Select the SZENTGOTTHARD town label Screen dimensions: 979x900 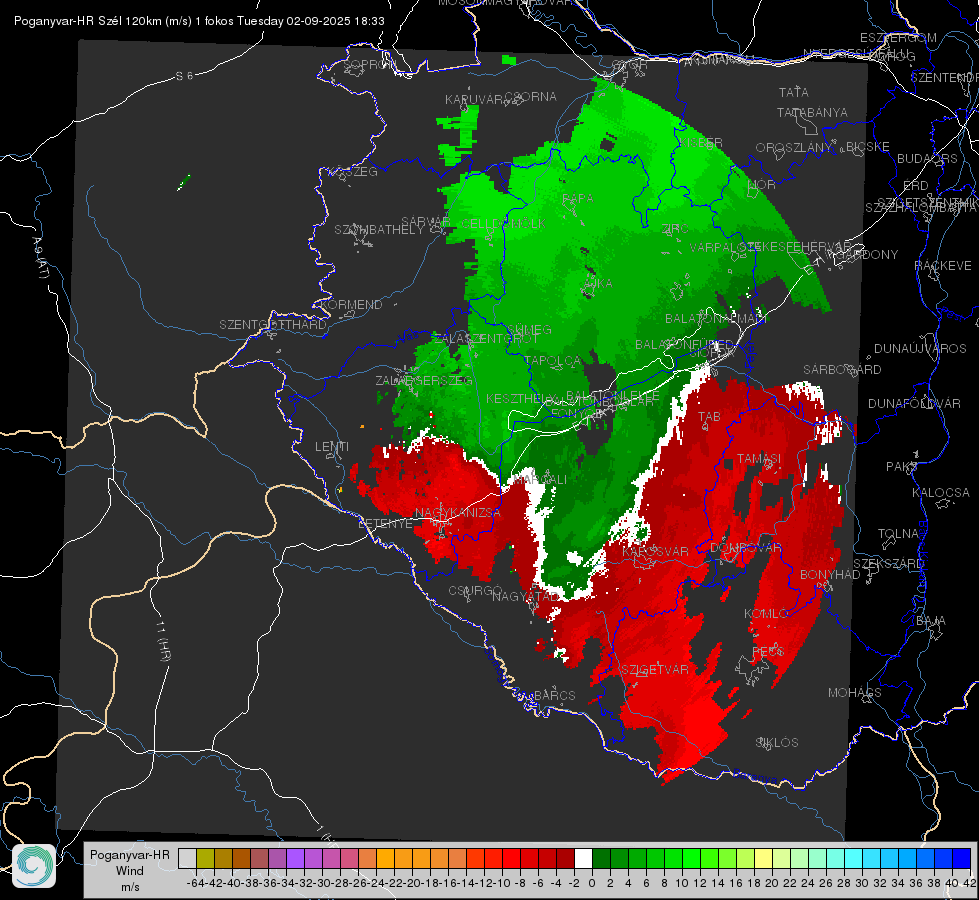273,325
